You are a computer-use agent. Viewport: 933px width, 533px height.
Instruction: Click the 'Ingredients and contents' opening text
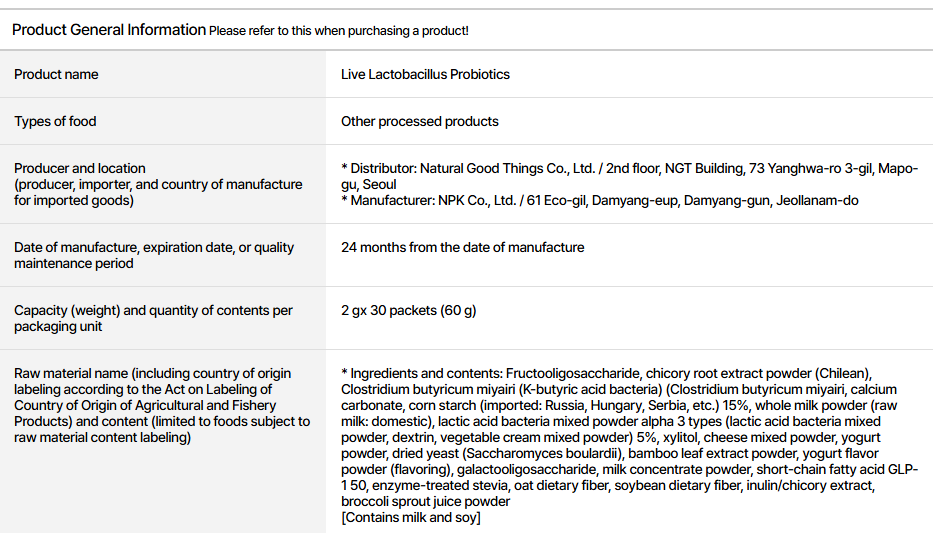pos(422,374)
